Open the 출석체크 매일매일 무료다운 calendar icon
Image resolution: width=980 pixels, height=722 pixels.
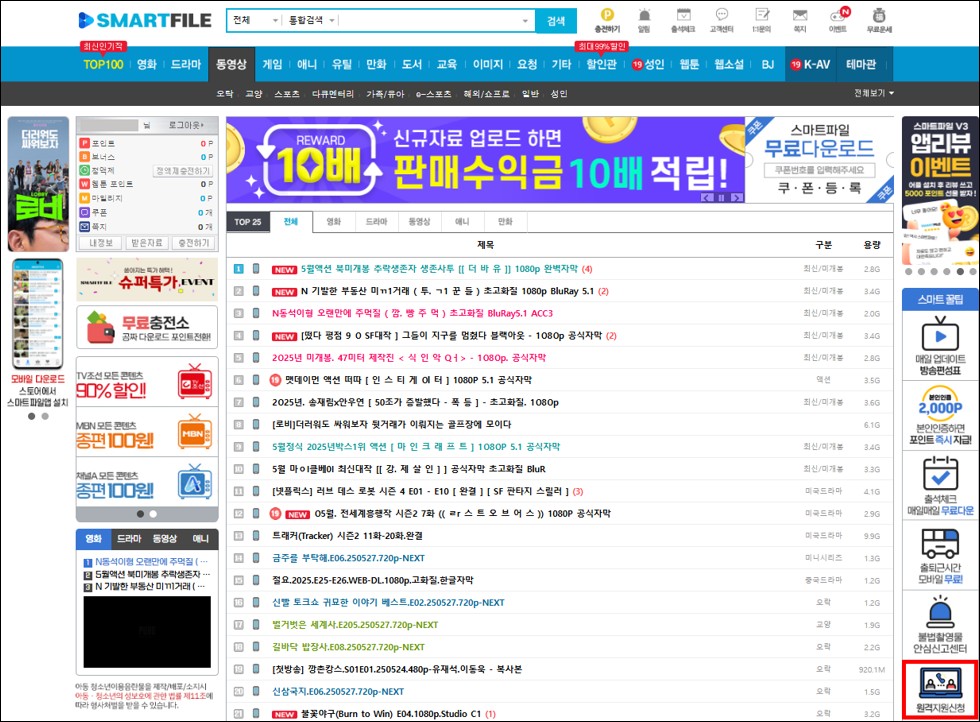click(x=940, y=473)
